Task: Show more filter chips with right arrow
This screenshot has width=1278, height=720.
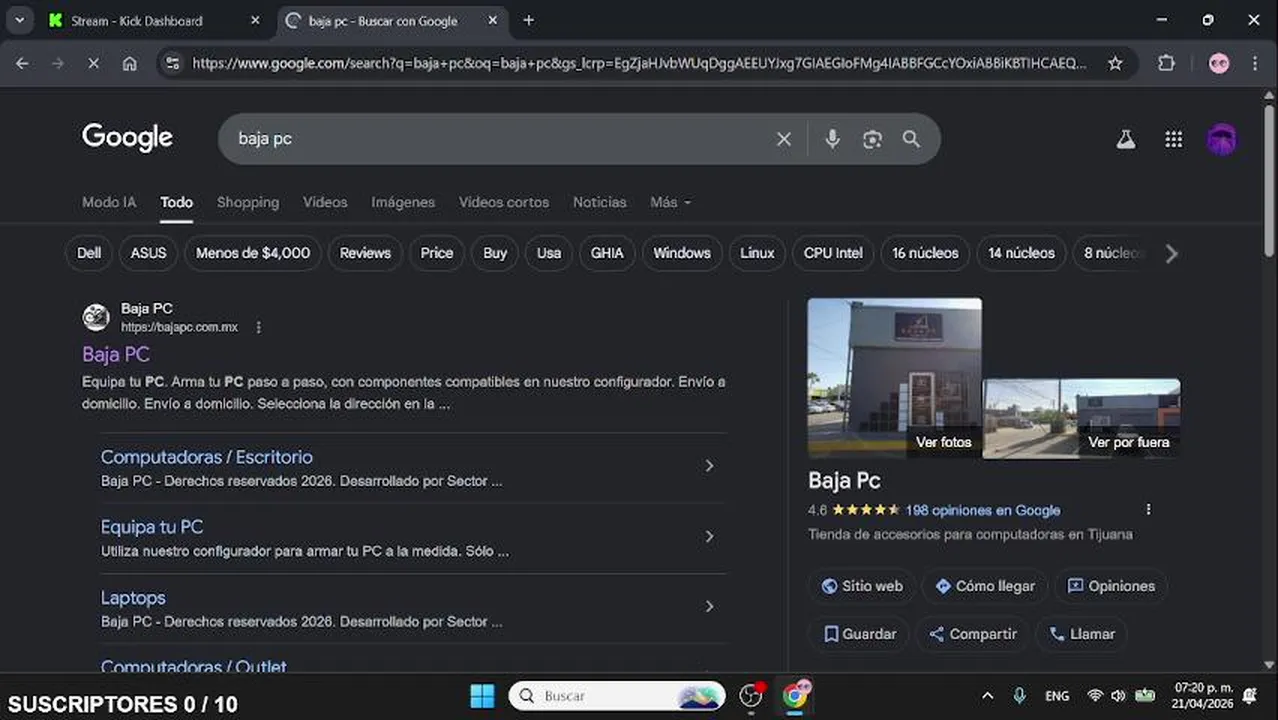Action: (1171, 254)
